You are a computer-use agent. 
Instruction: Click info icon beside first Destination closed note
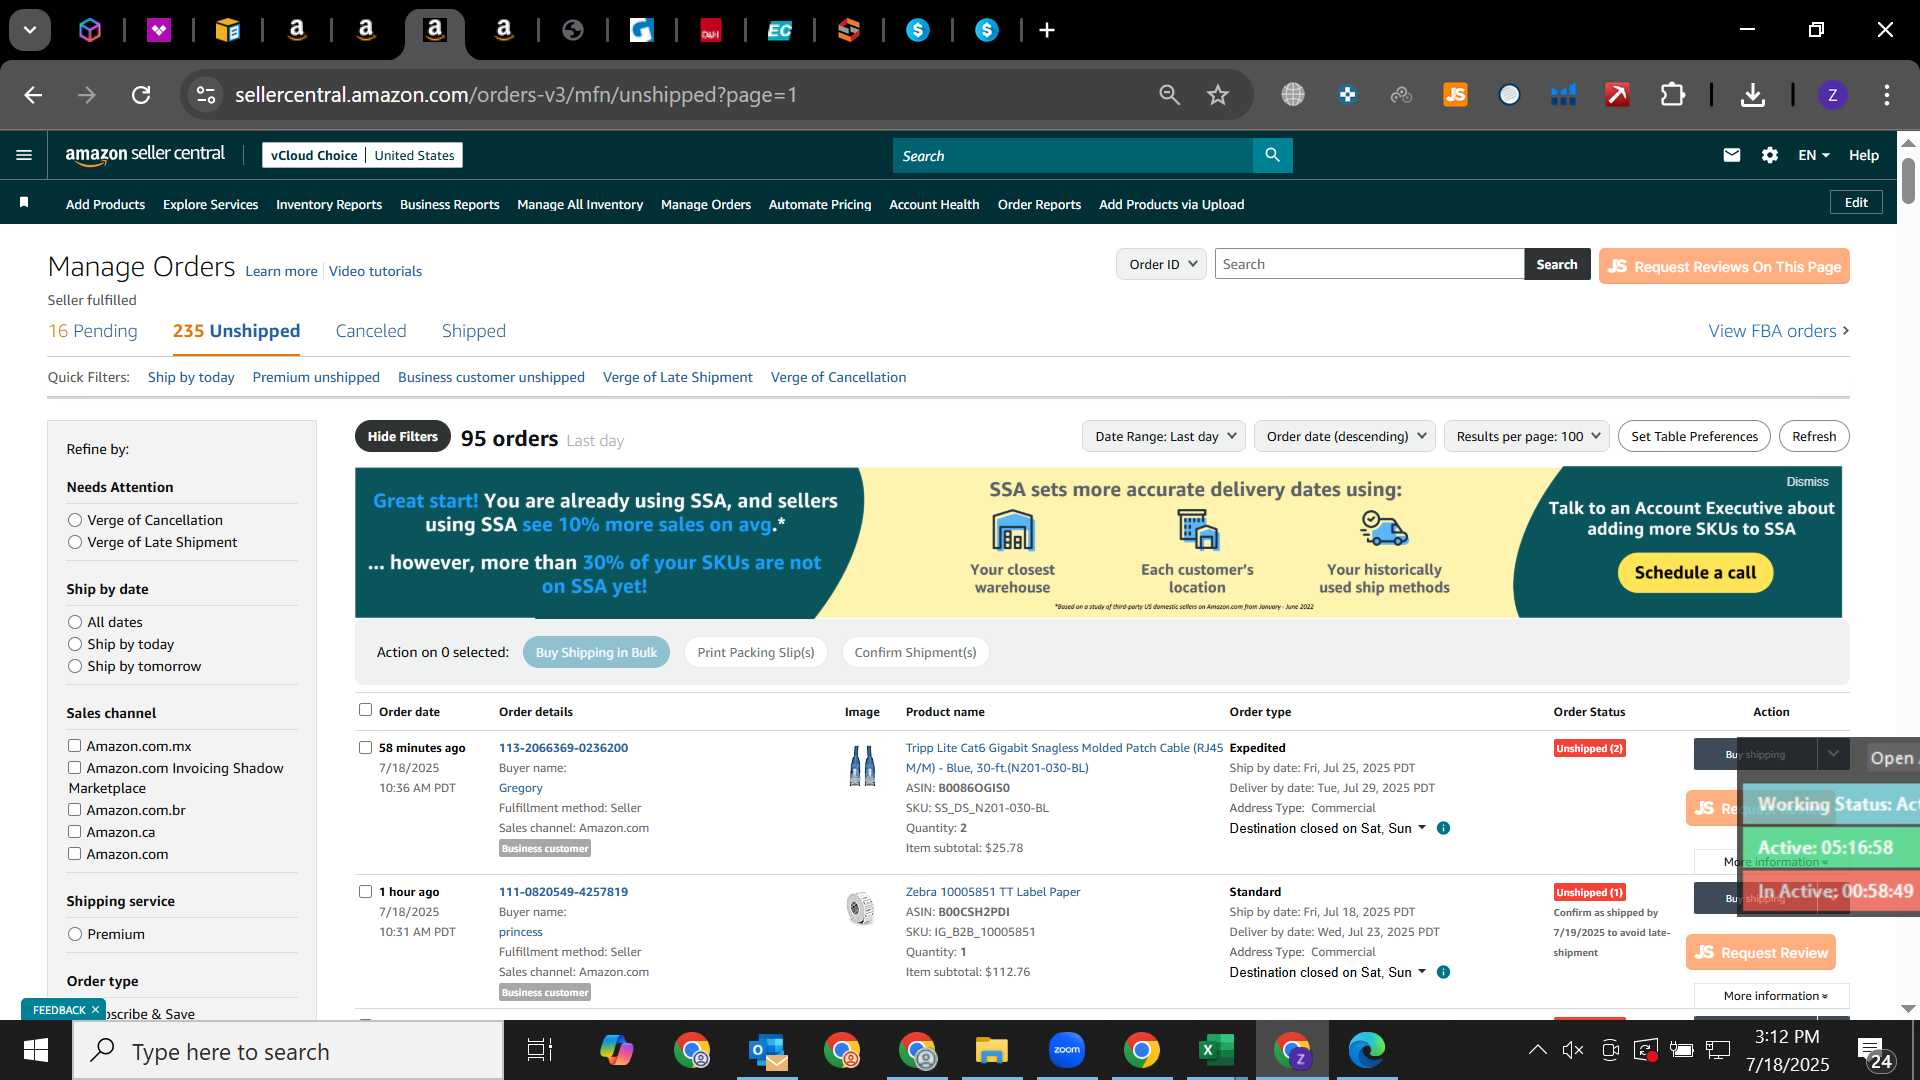[x=1443, y=828]
